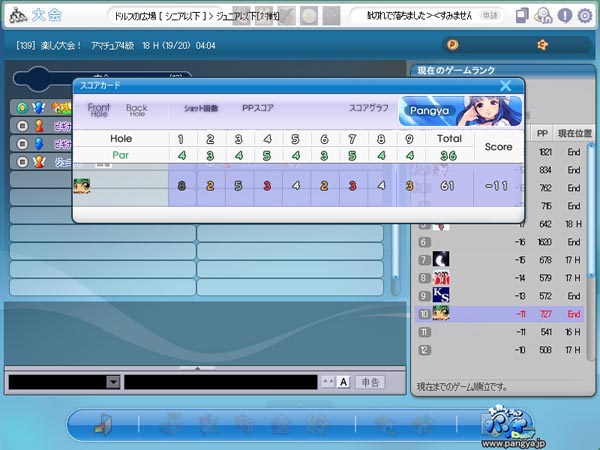Screen dimensions: 600x450
Task: Click the 申告 report button
Action: click(370, 382)
